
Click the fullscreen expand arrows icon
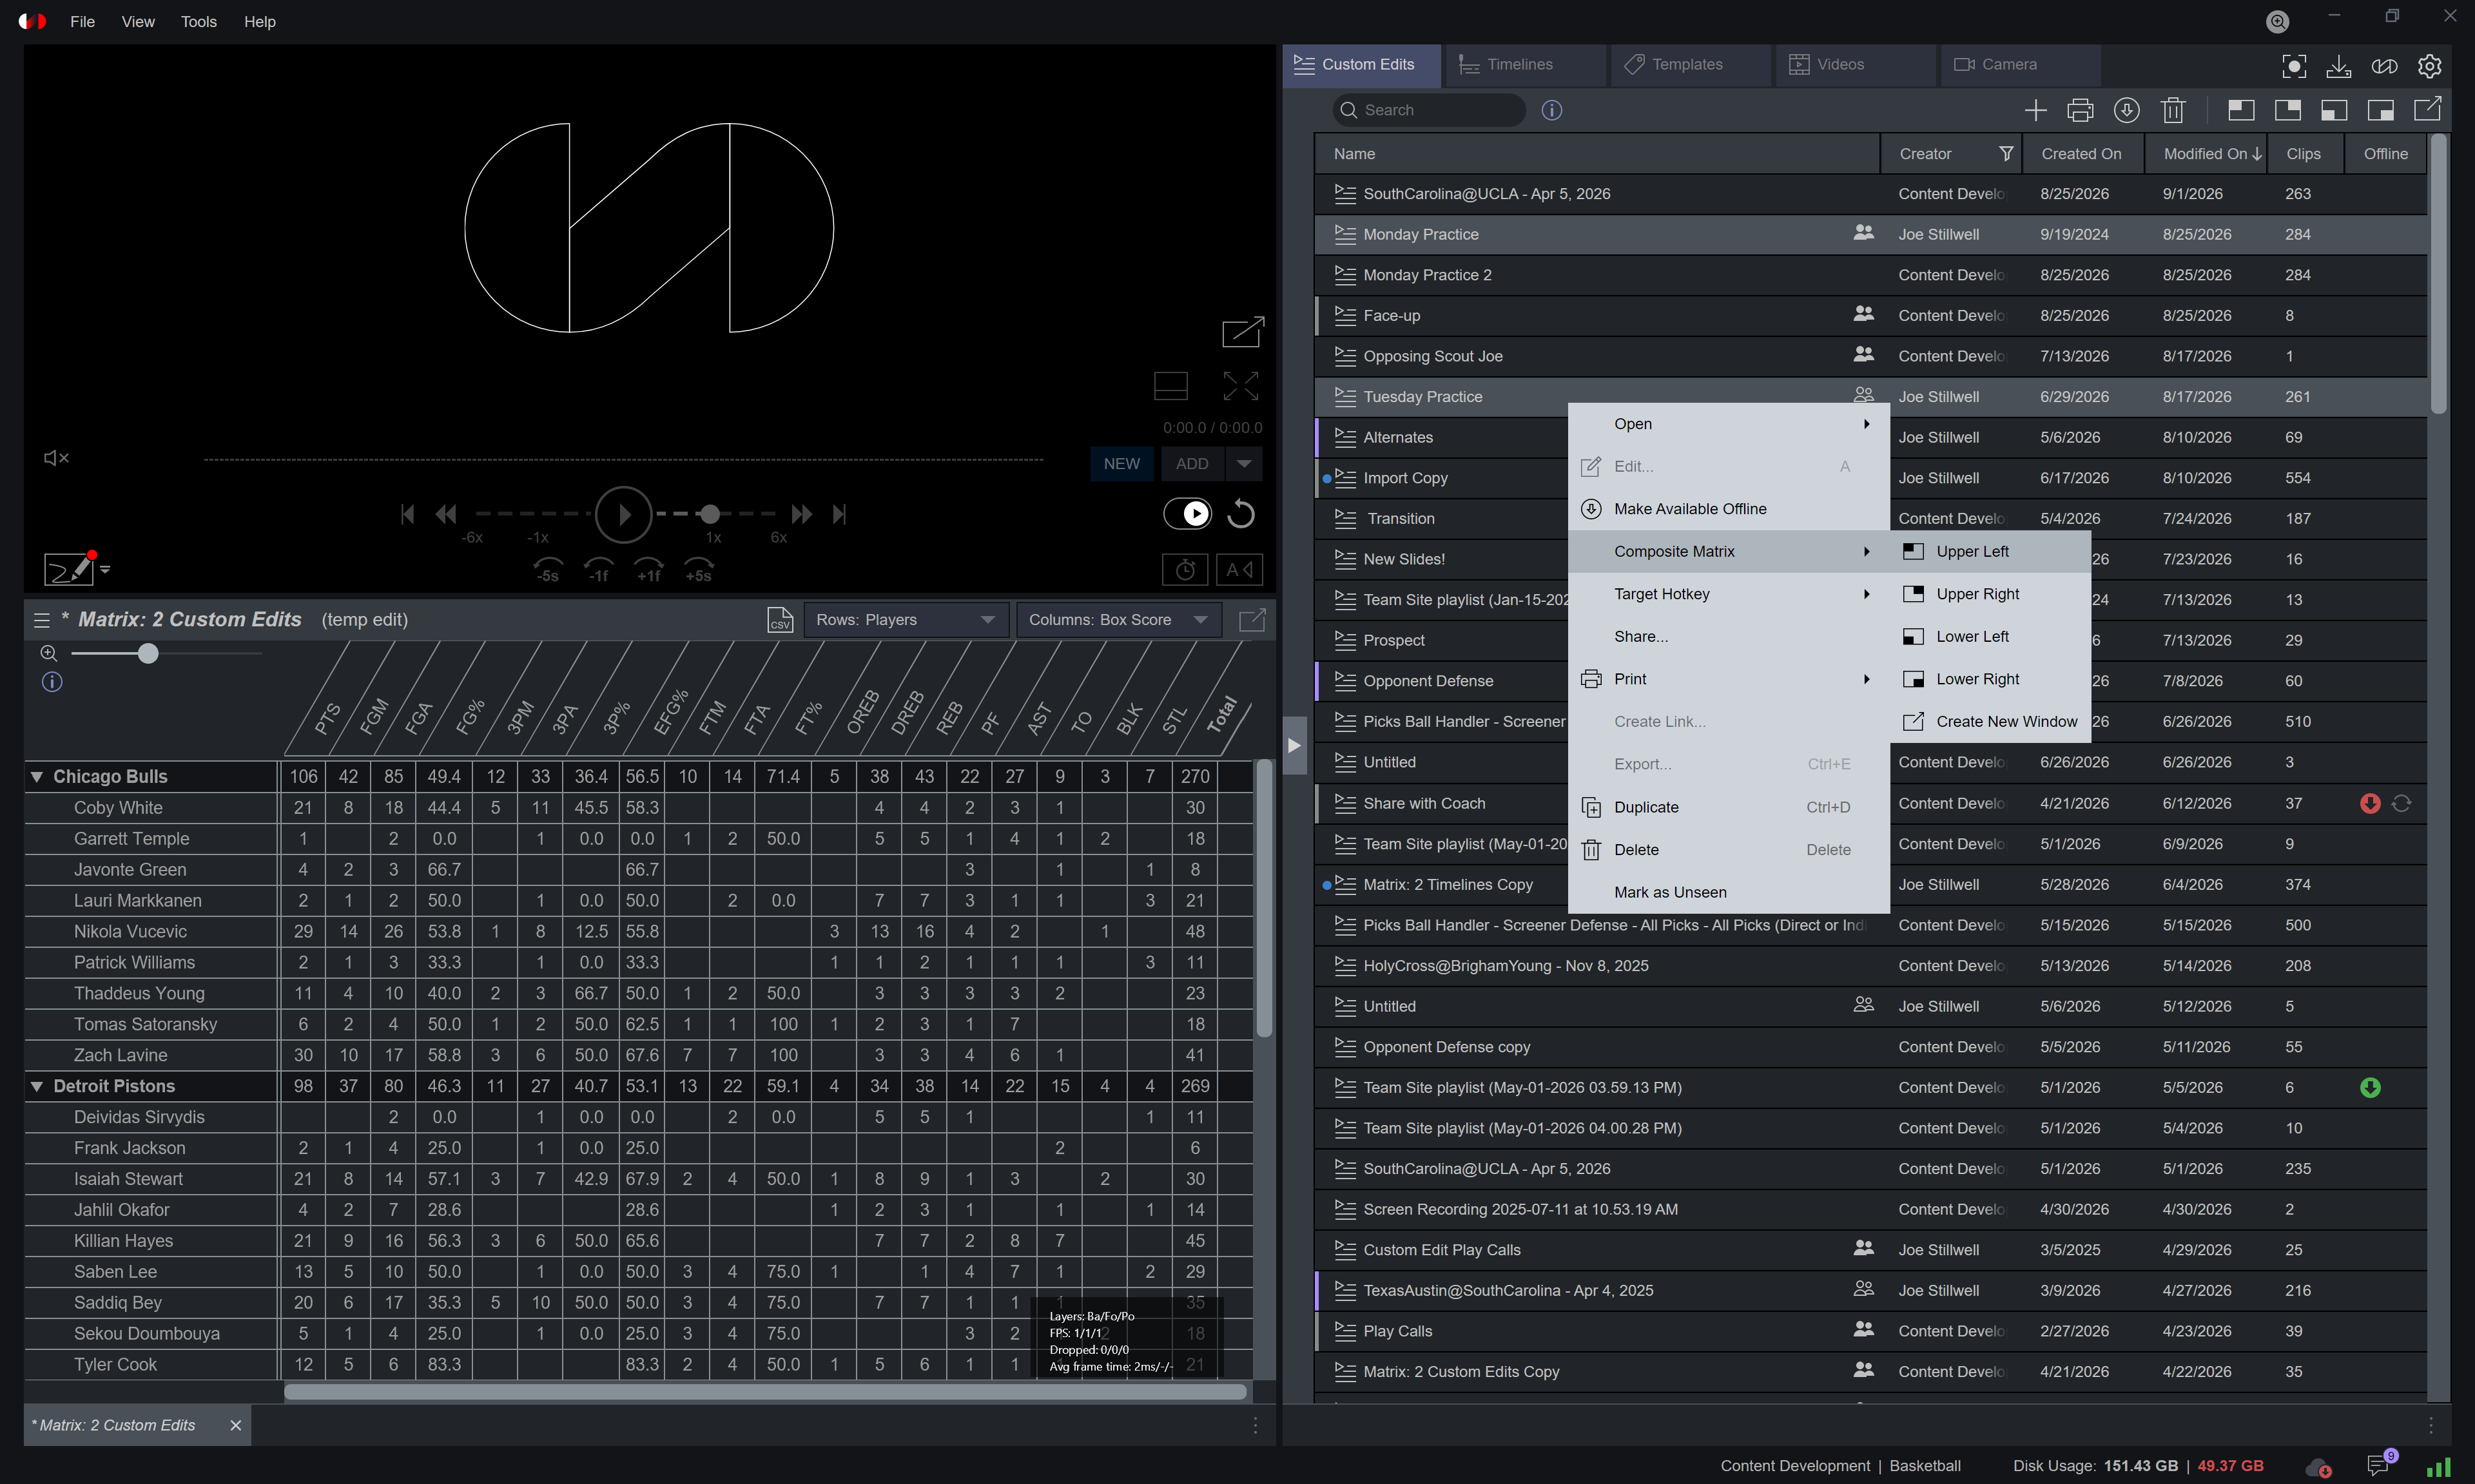tap(1240, 386)
